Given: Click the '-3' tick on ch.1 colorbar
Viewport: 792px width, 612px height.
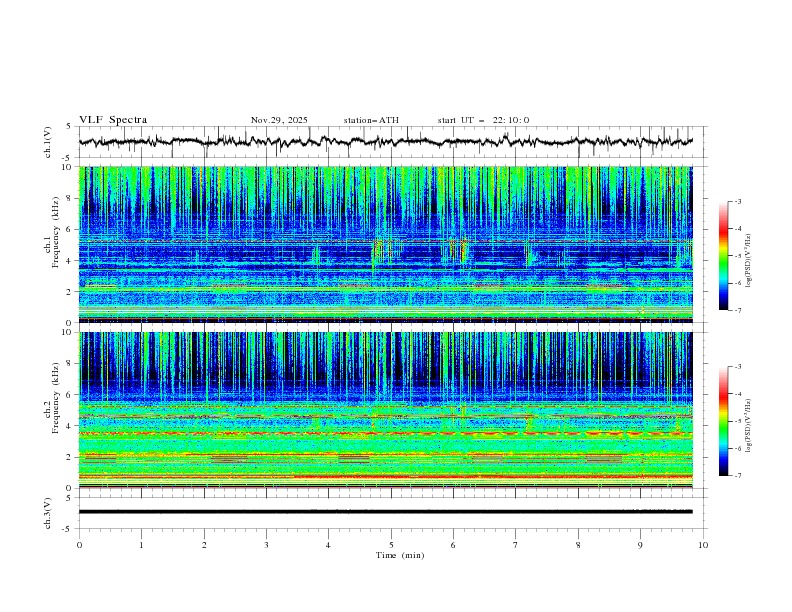Looking at the screenshot, I should (737, 201).
